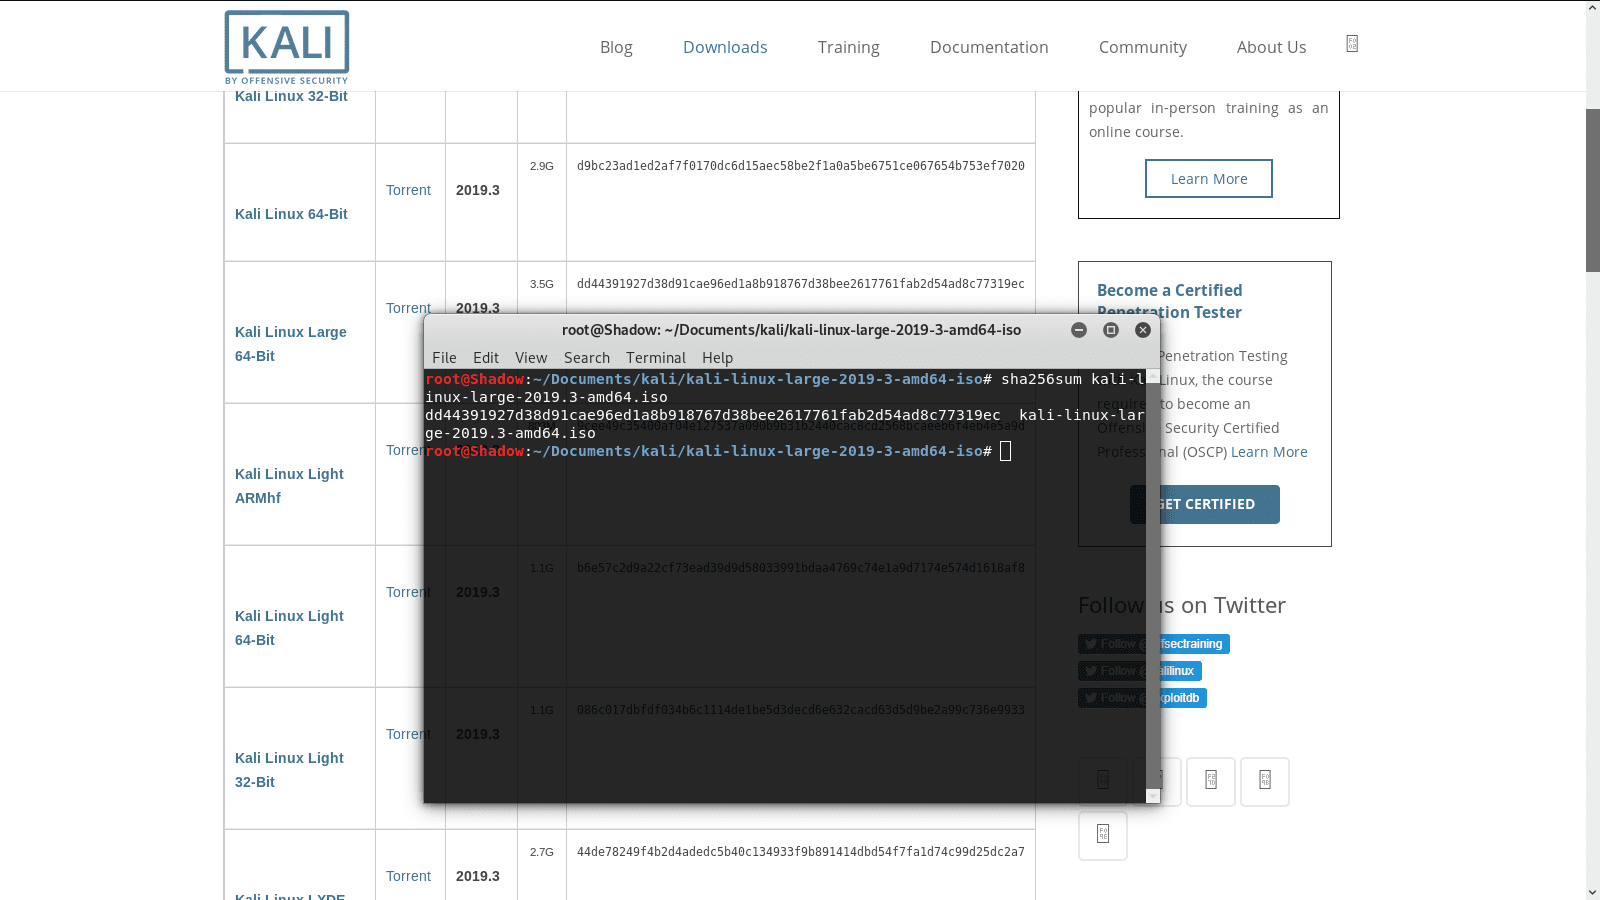Click the terminal scrollbar up arrow
Screen dimensions: 1600x900
point(1153,376)
